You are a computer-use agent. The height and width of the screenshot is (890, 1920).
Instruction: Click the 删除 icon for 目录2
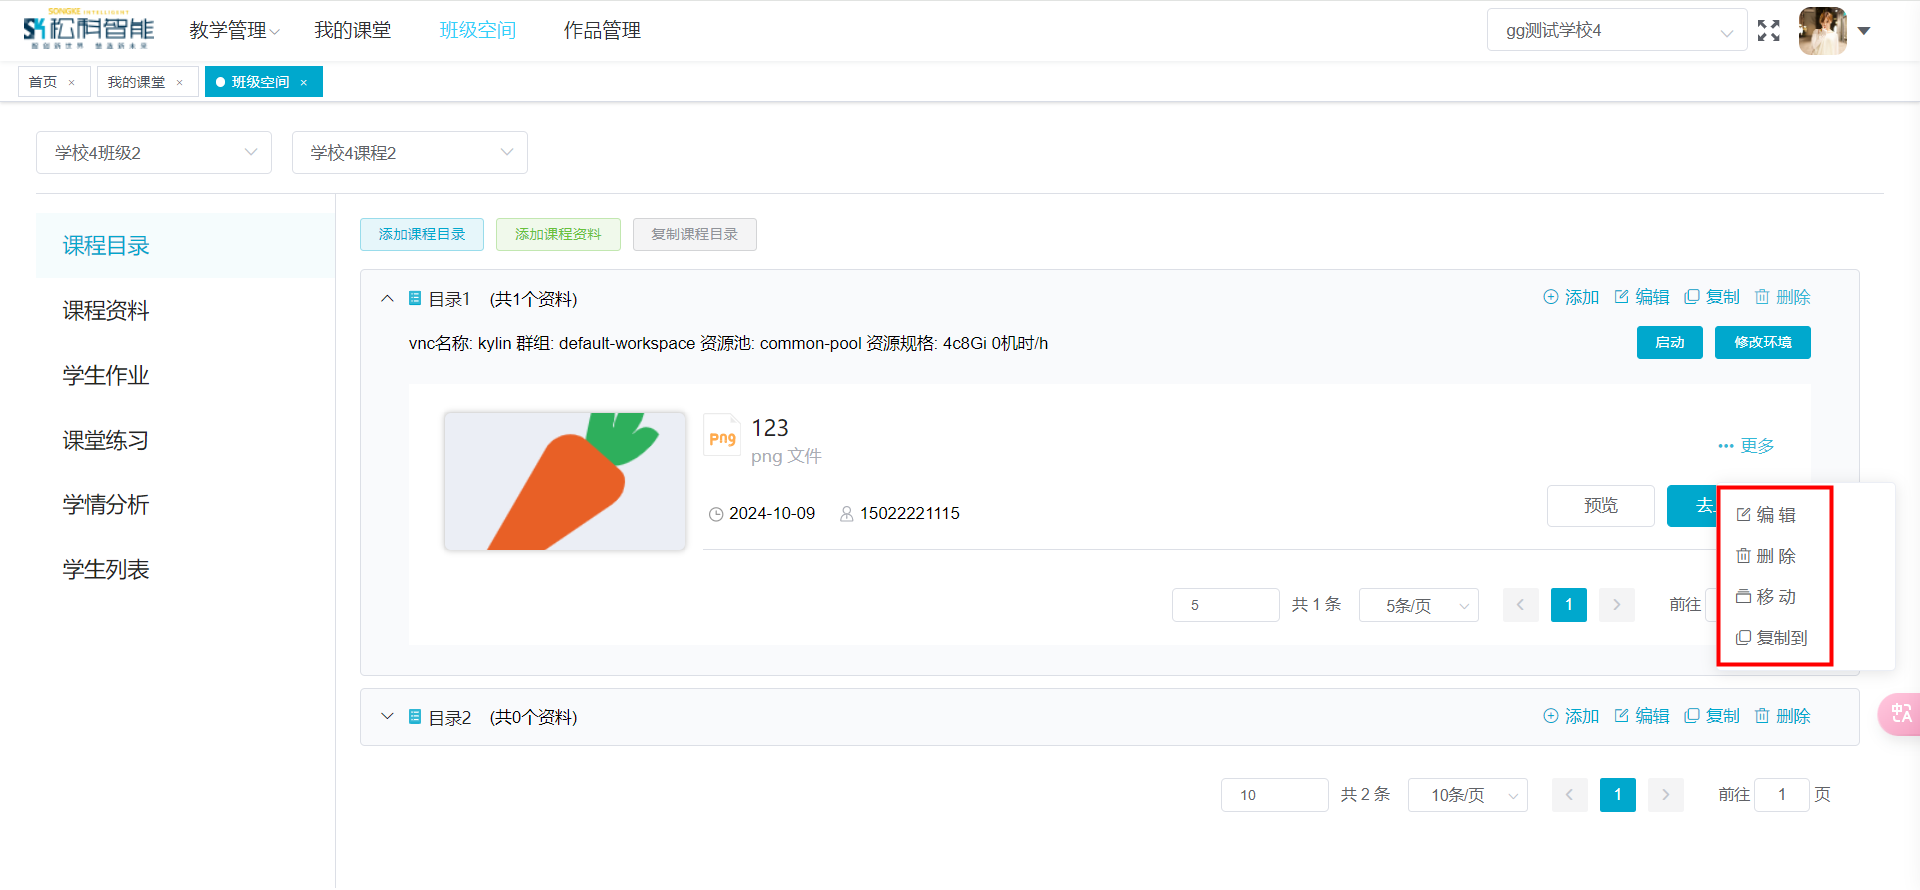1762,716
